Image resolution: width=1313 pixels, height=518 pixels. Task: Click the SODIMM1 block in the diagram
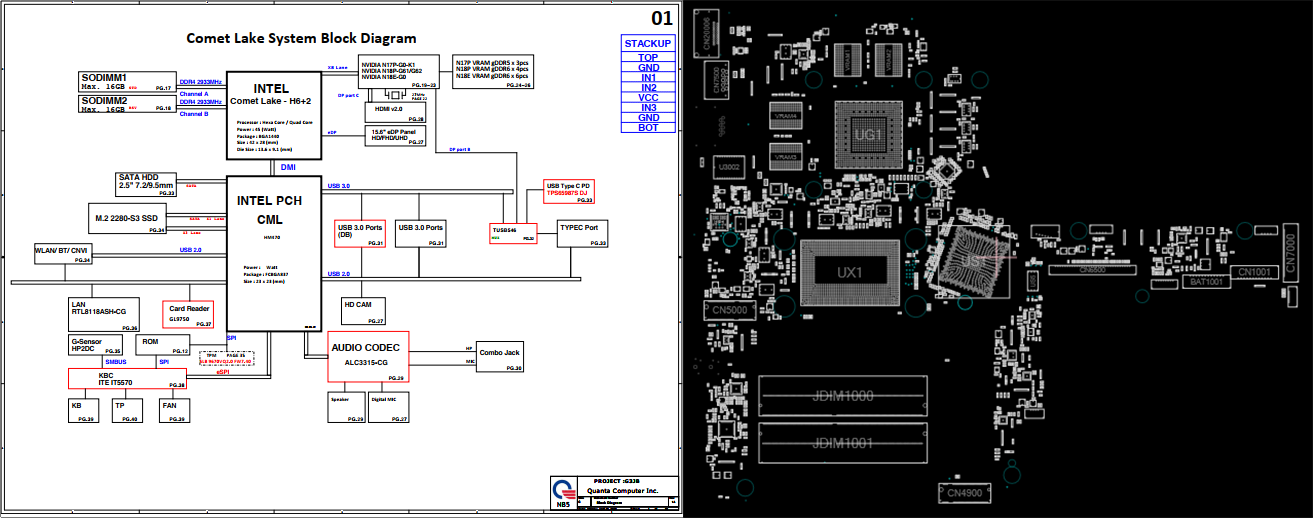point(126,82)
